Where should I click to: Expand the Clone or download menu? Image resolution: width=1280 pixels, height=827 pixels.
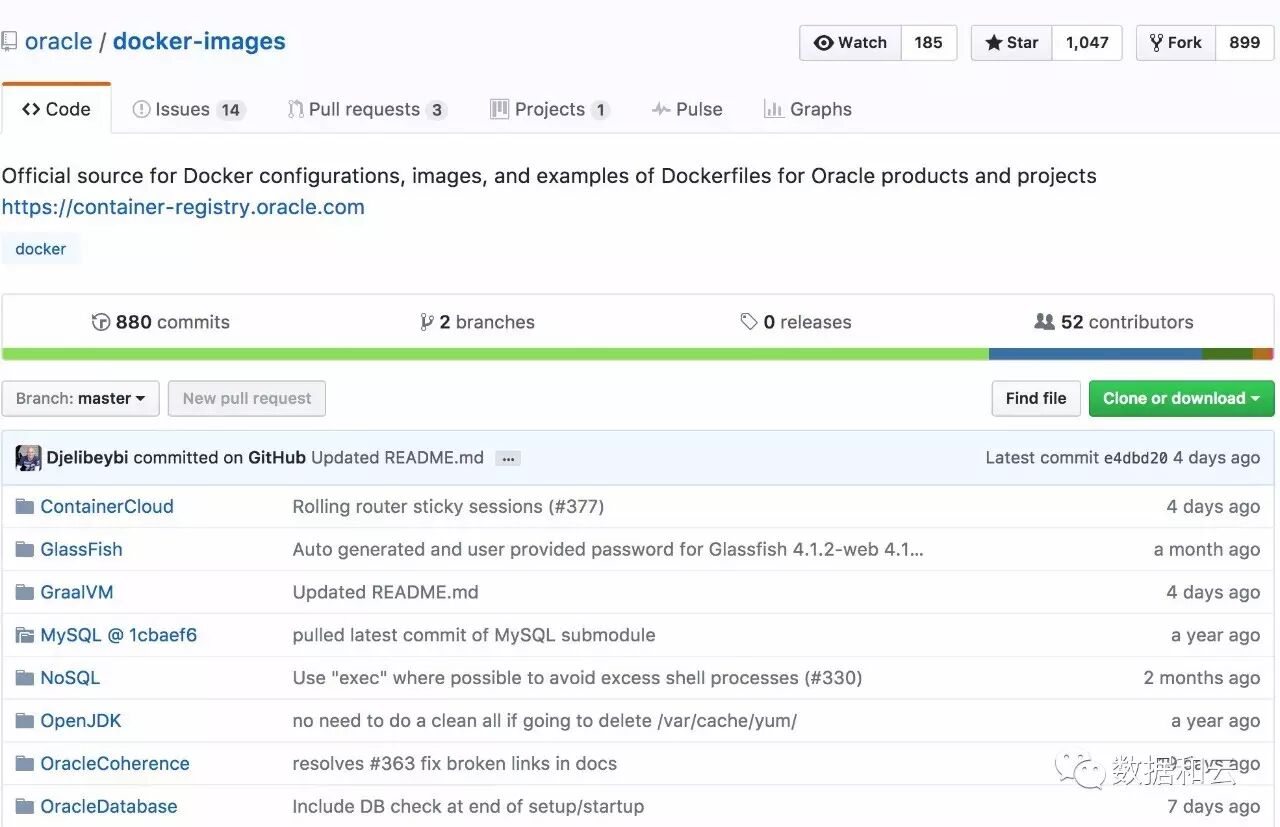pos(1181,398)
